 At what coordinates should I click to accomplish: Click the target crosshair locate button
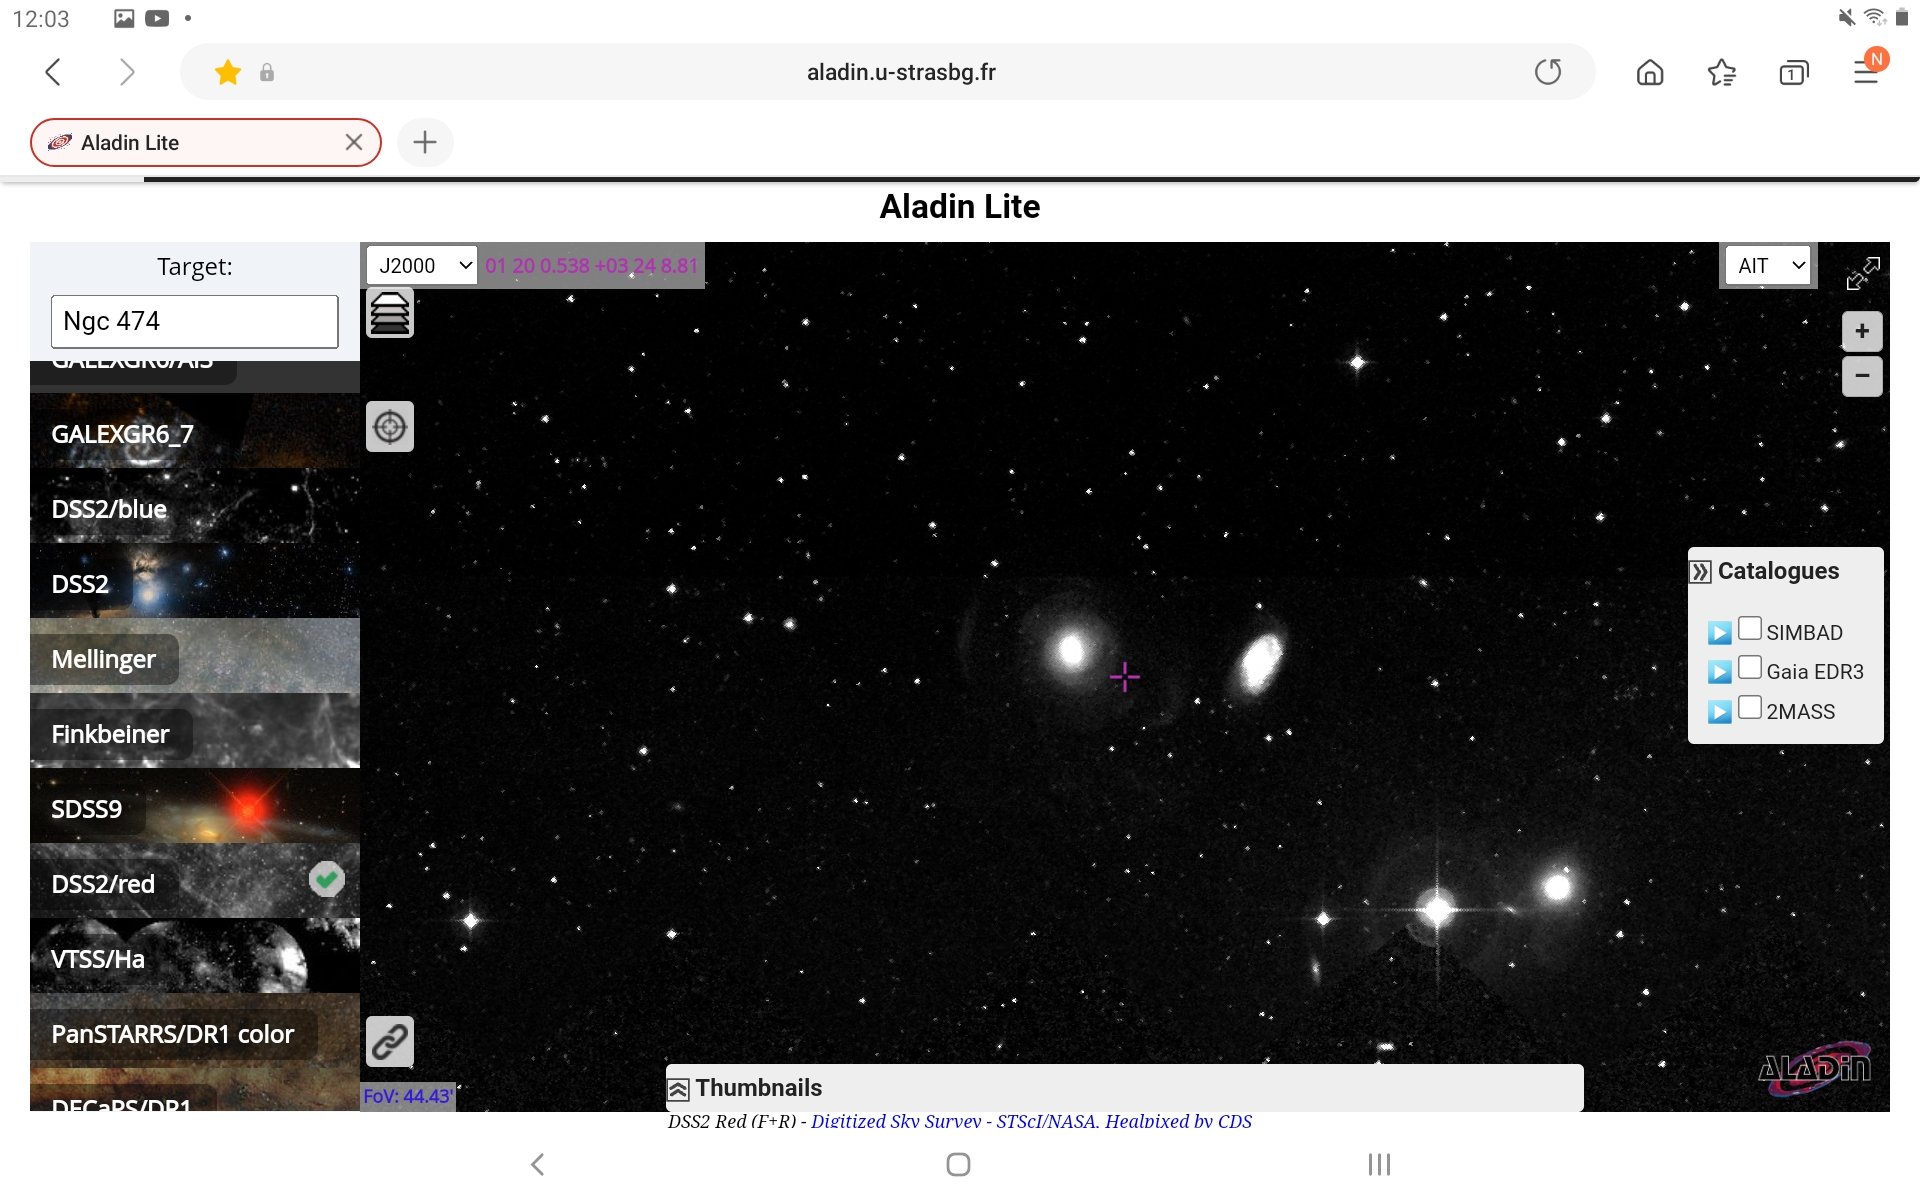tap(390, 427)
